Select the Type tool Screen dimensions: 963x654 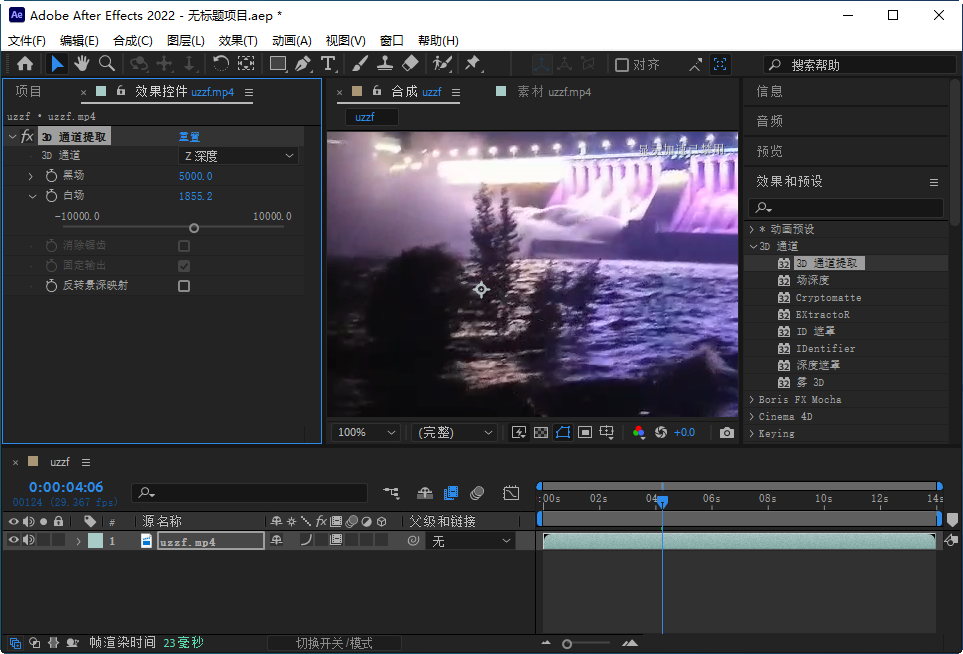tap(327, 64)
